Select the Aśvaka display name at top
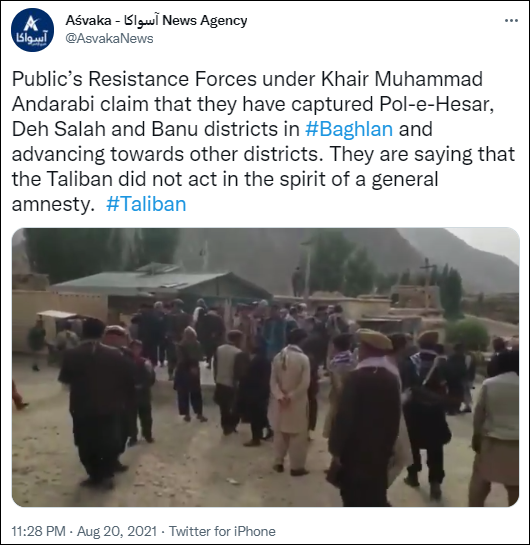This screenshot has height=545, width=530. 88,21
